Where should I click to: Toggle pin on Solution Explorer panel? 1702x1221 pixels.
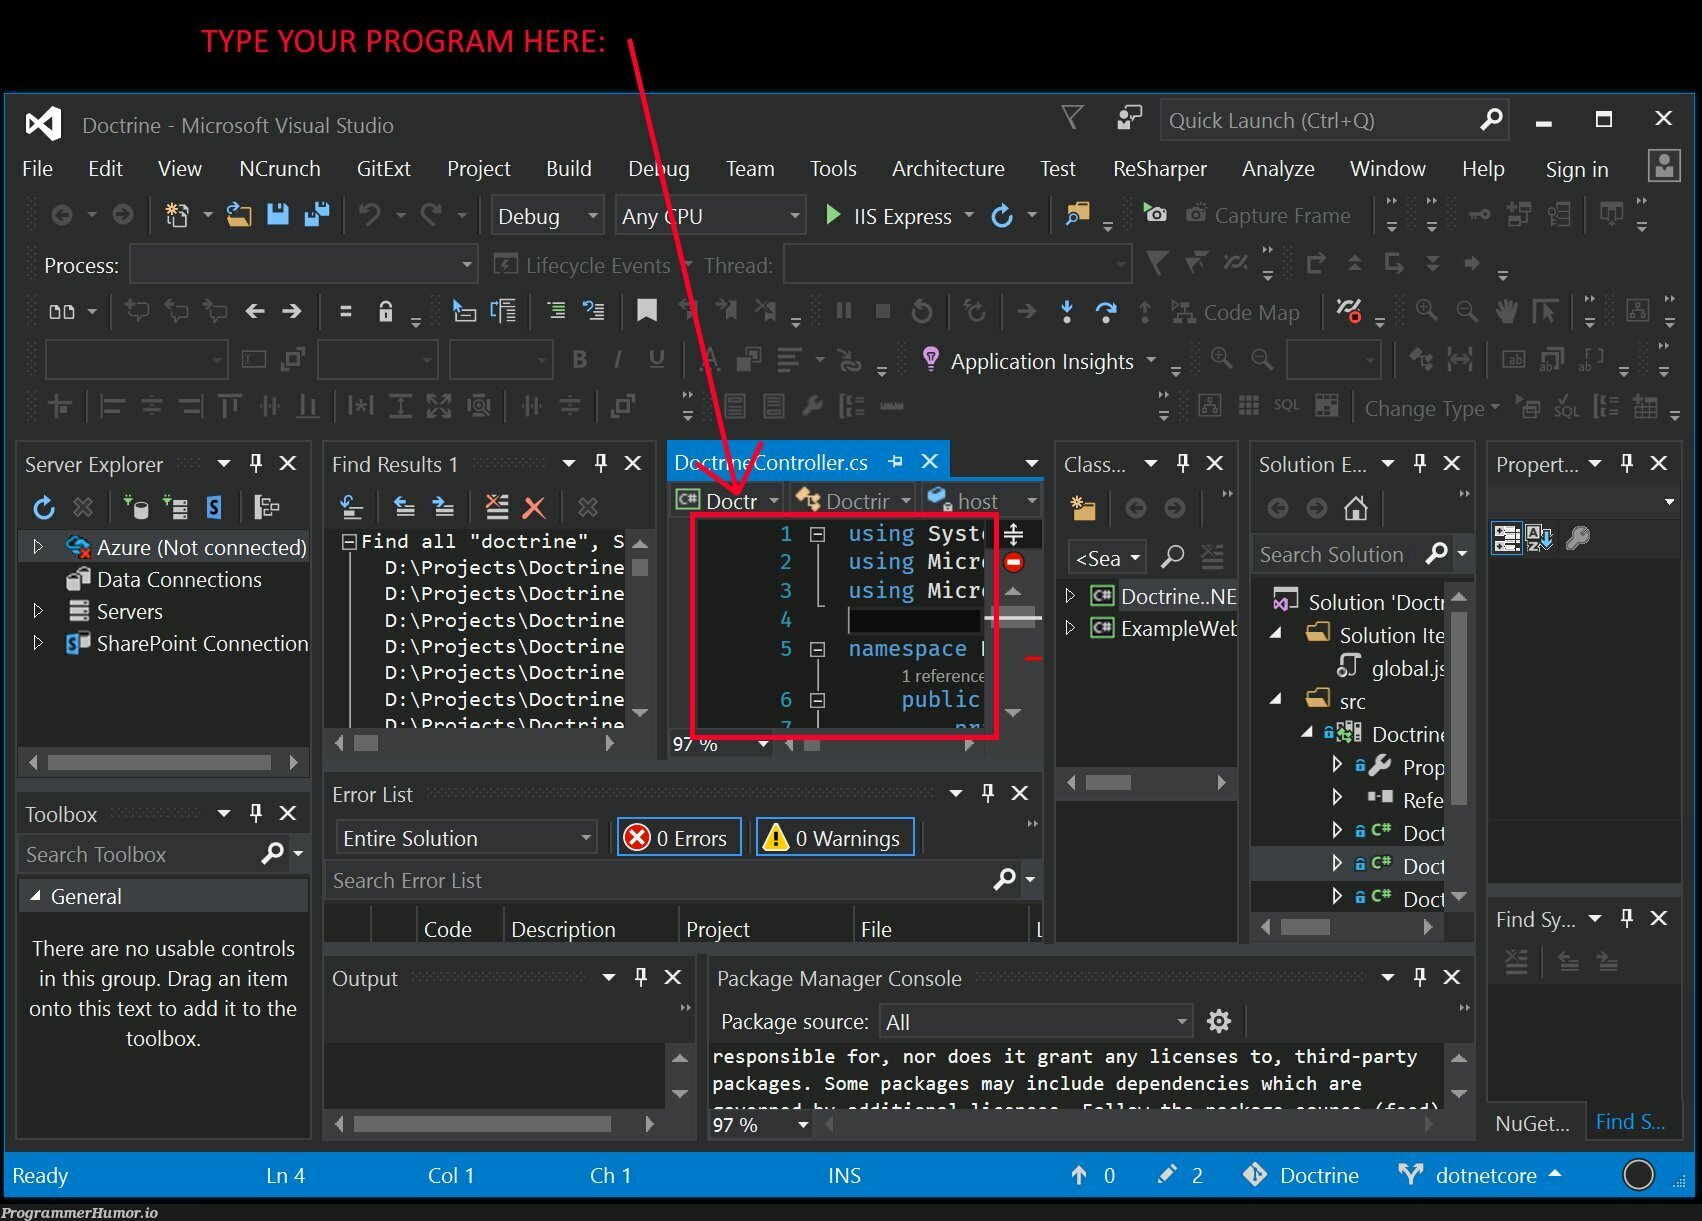(x=1420, y=463)
